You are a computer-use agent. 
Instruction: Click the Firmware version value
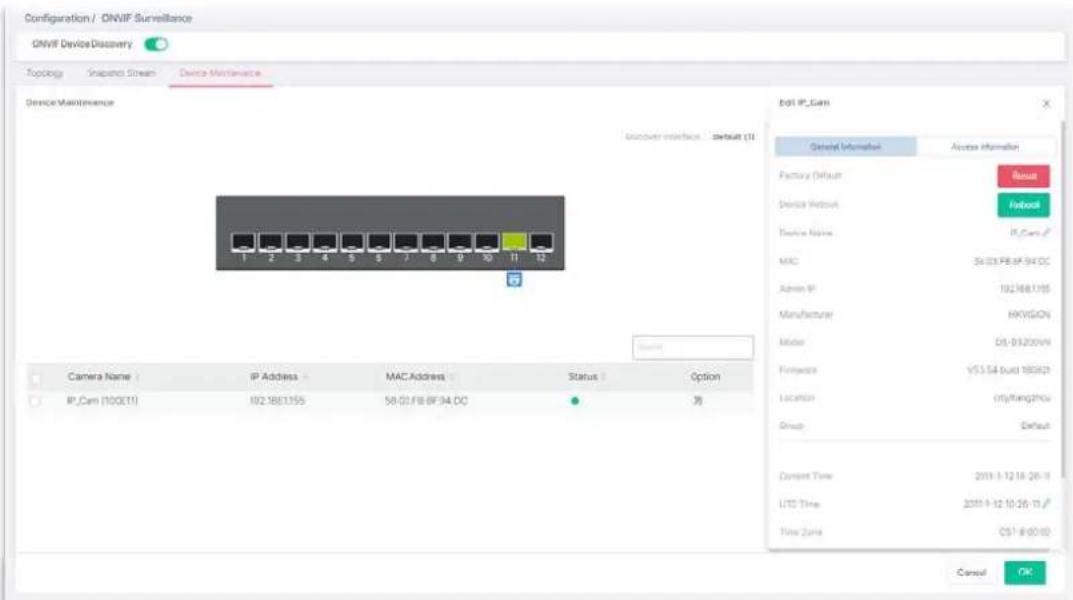click(x=1008, y=370)
